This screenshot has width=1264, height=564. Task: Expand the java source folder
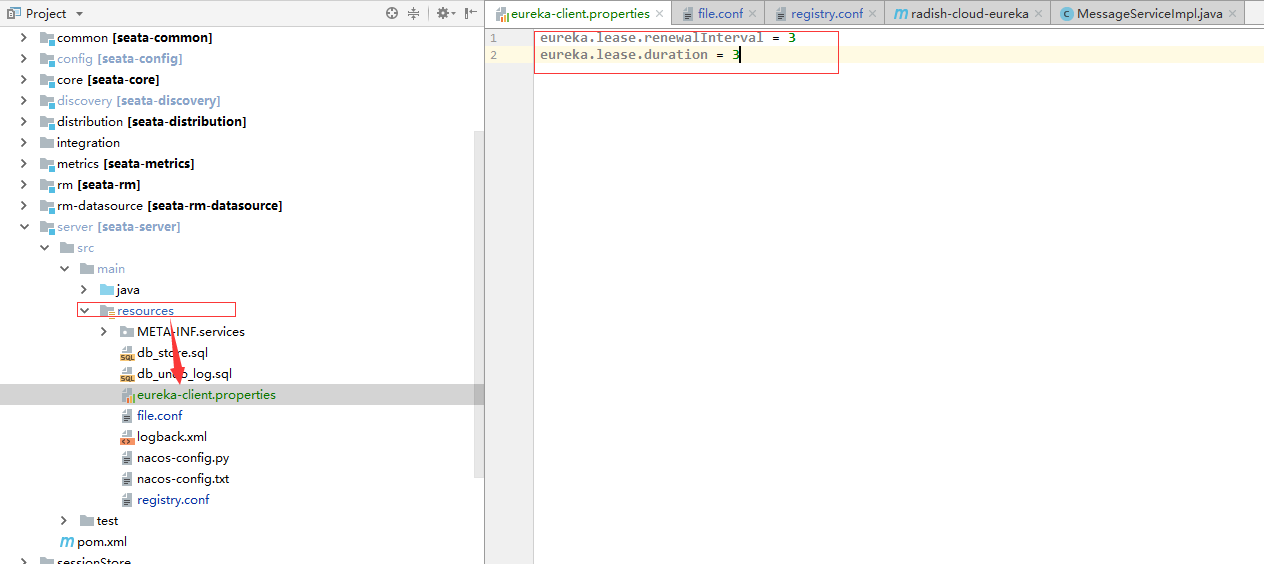(x=84, y=289)
